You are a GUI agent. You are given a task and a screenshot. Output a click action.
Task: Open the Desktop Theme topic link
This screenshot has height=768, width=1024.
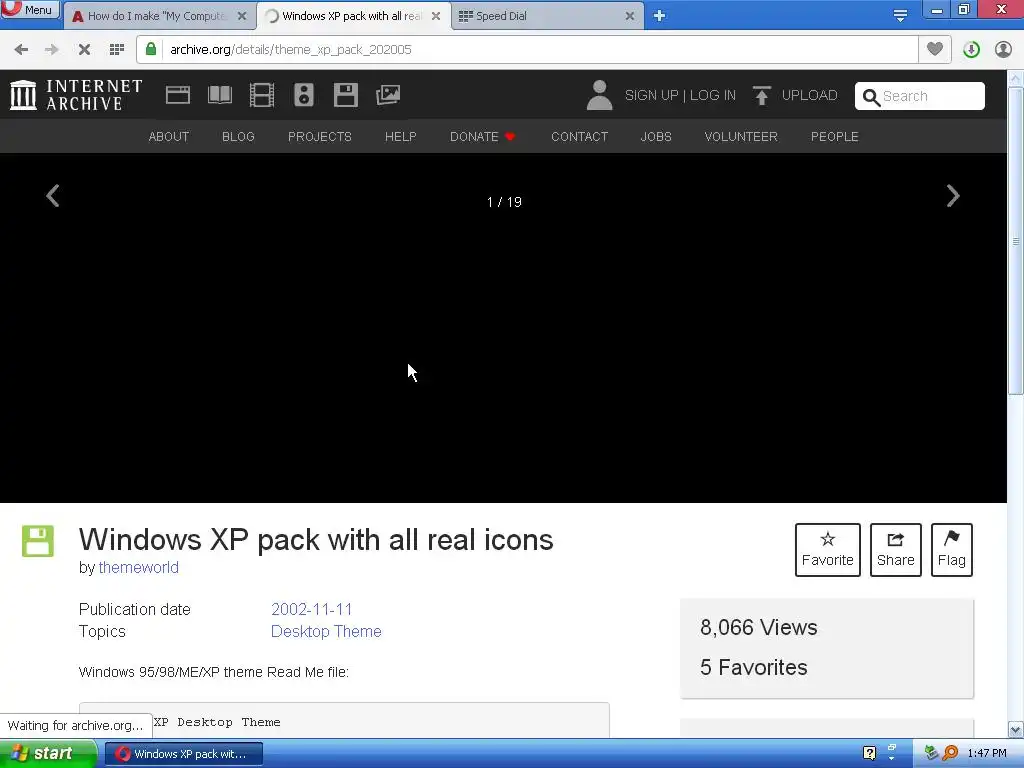(x=326, y=632)
